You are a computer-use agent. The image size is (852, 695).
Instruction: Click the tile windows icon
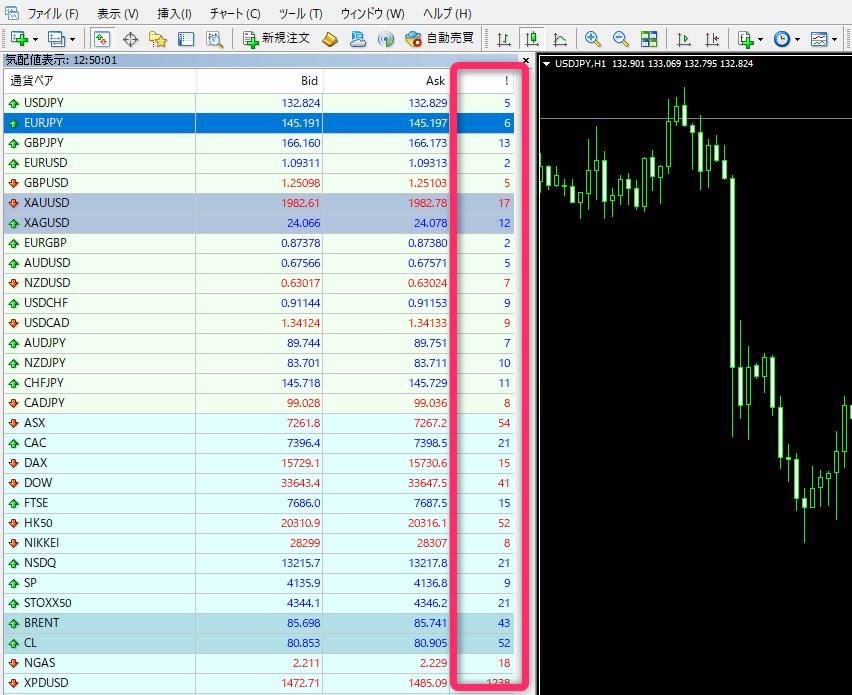pos(649,39)
